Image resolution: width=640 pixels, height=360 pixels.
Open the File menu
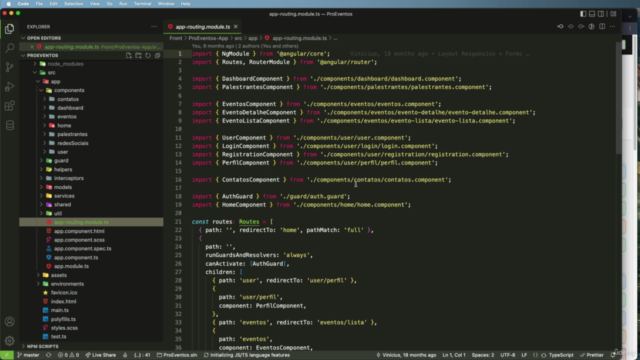[x=39, y=4]
